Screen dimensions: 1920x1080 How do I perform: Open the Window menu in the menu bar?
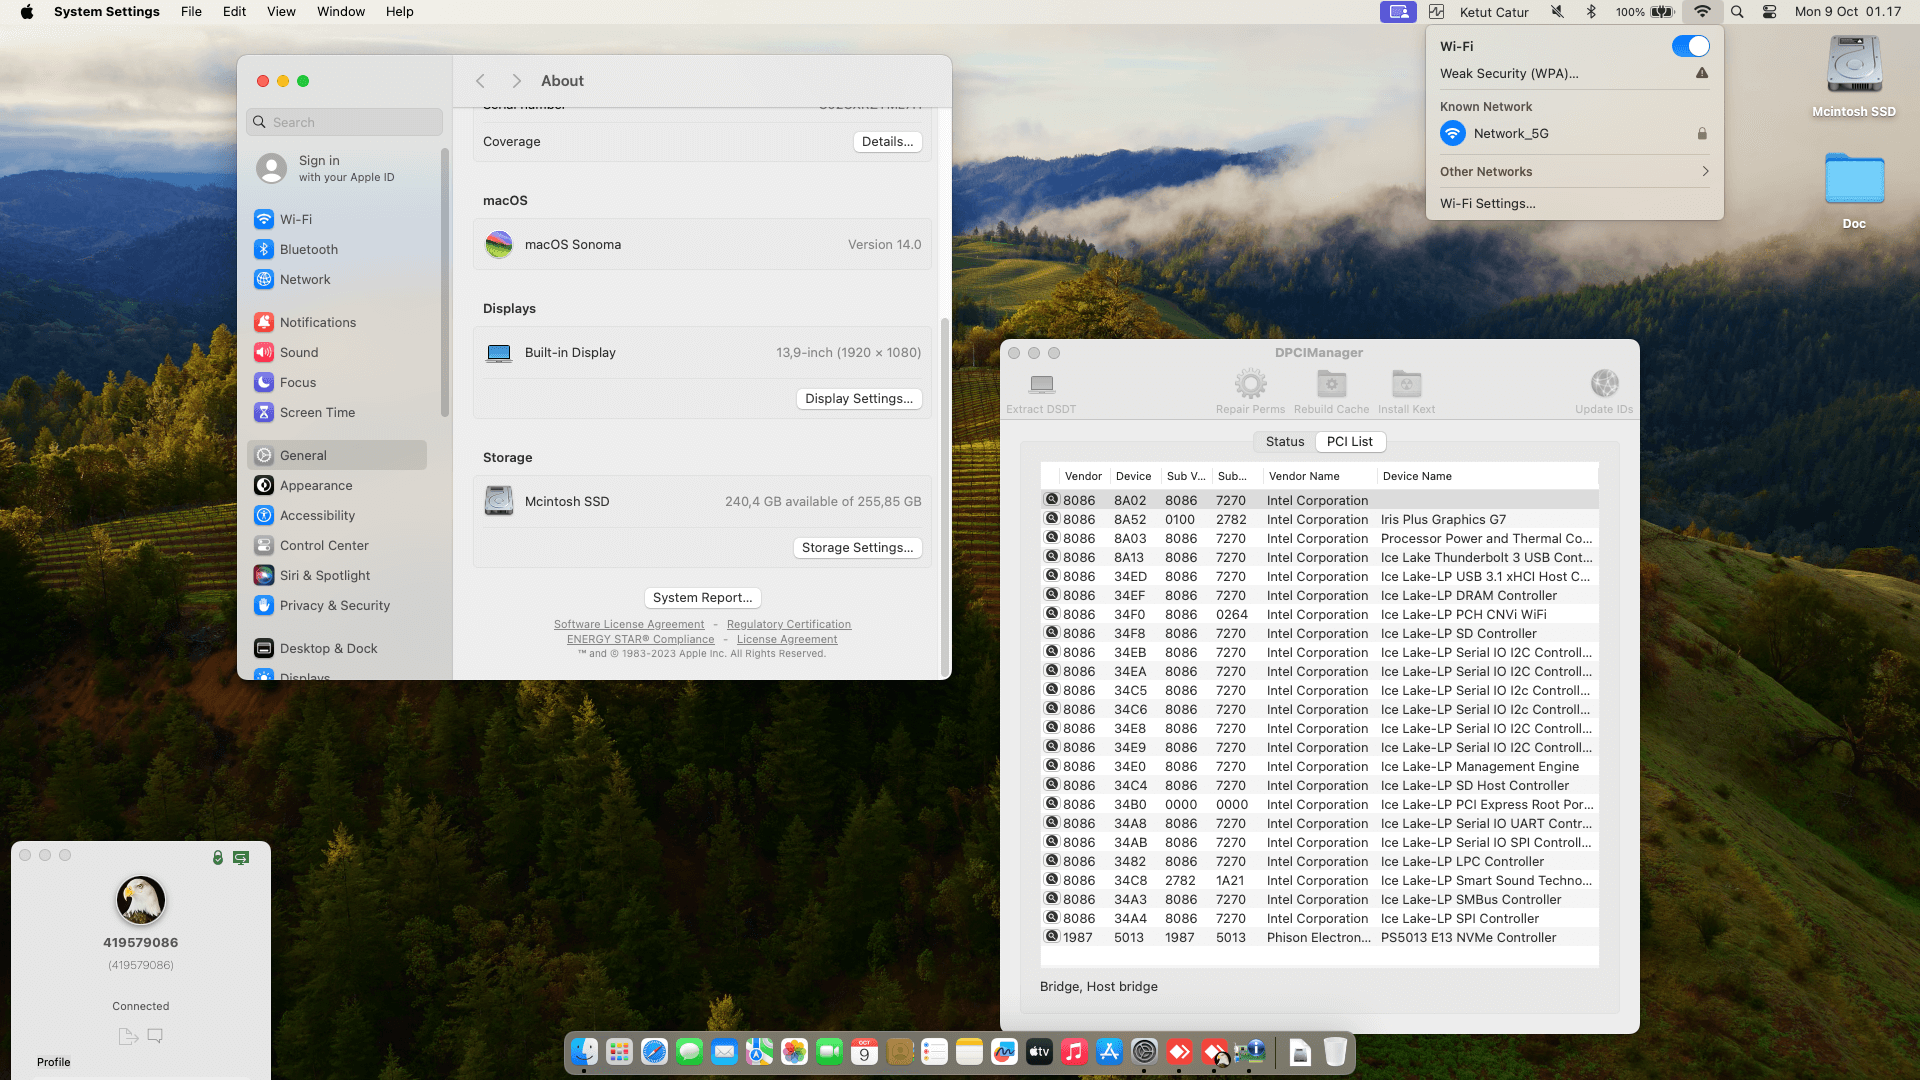[x=340, y=12]
